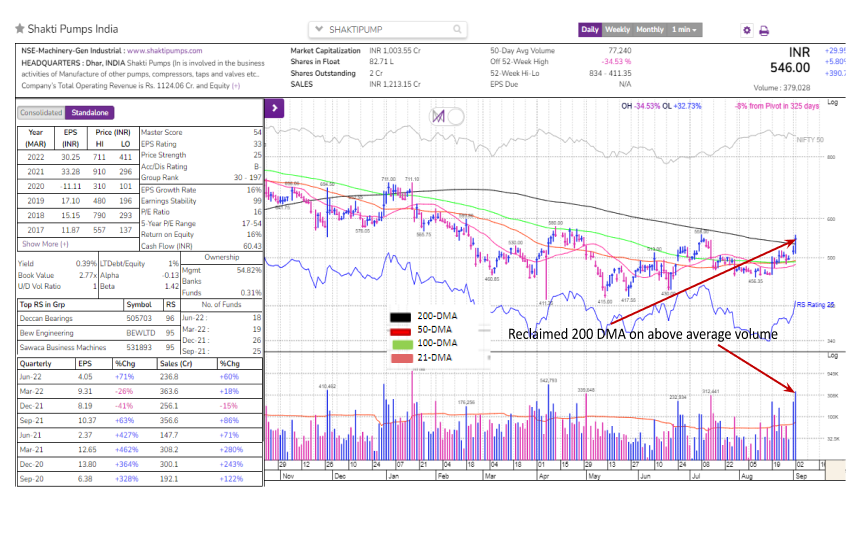The height and width of the screenshot is (540, 860).
Task: Expand Show More yearly EPS rows
Action: (46, 244)
